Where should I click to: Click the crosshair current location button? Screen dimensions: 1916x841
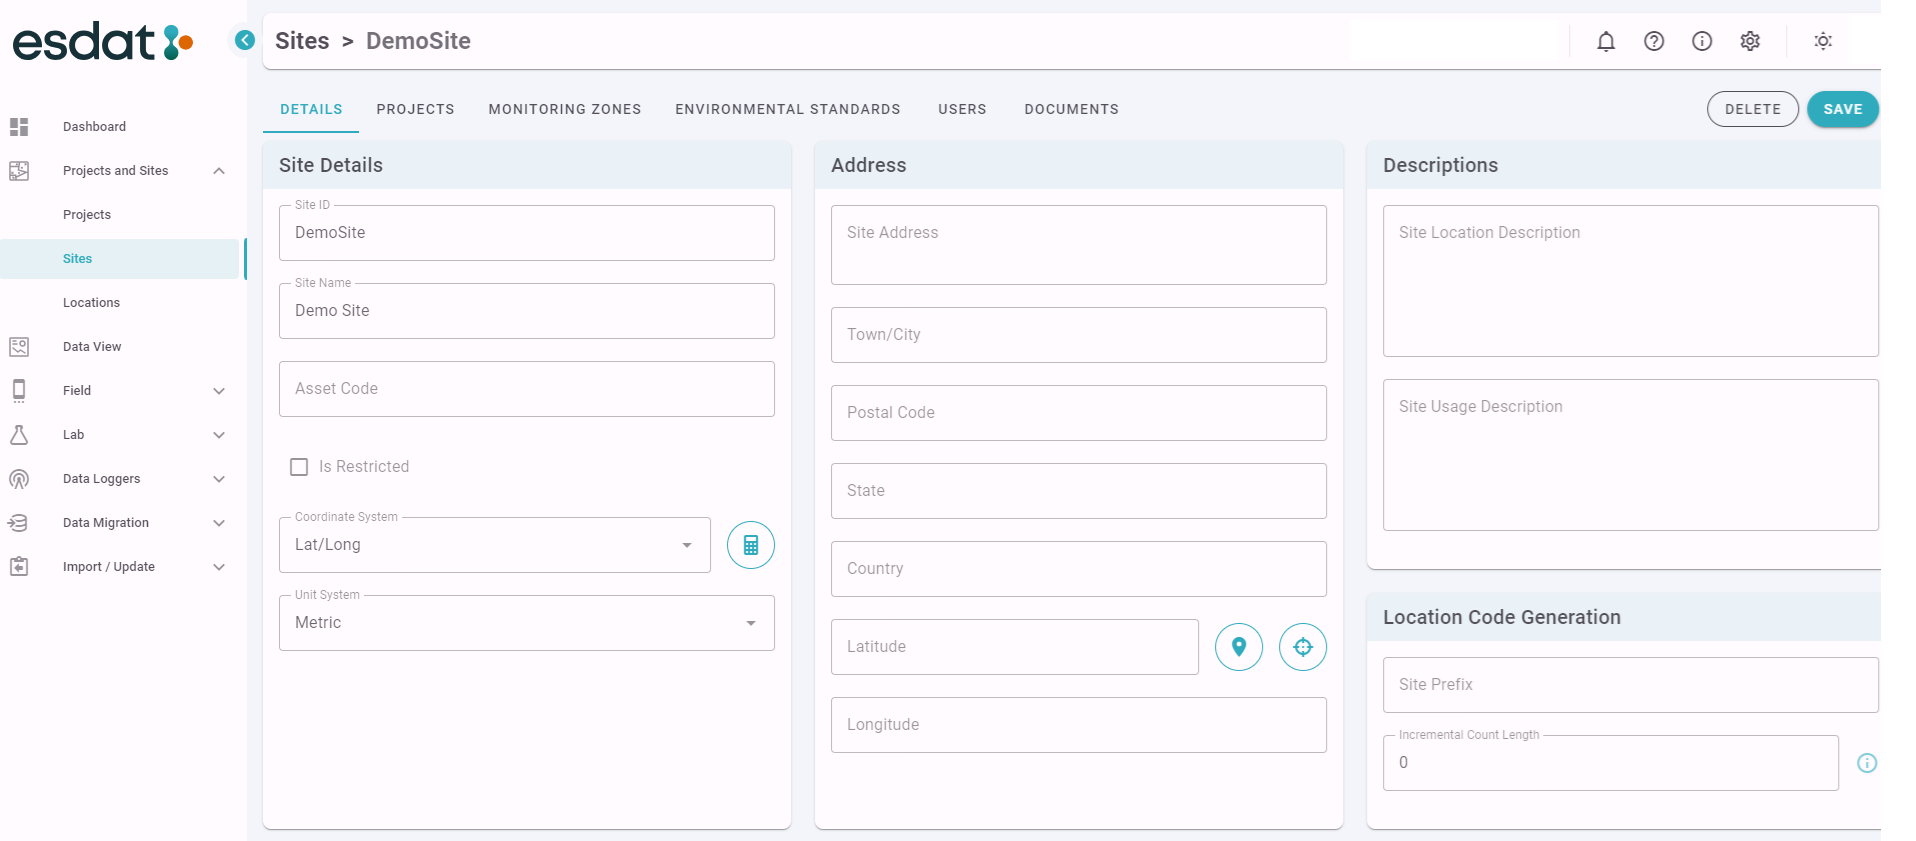click(1303, 647)
